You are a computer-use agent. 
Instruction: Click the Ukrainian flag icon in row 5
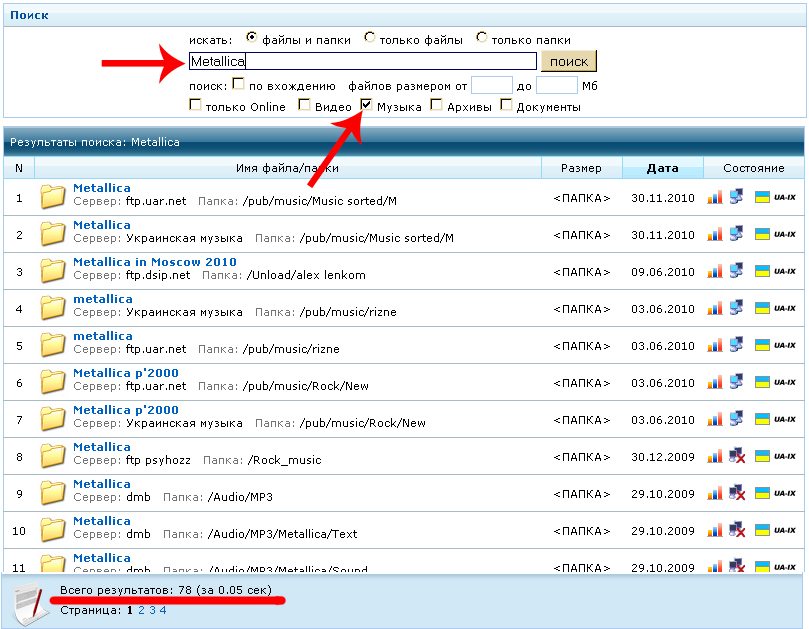[x=762, y=345]
